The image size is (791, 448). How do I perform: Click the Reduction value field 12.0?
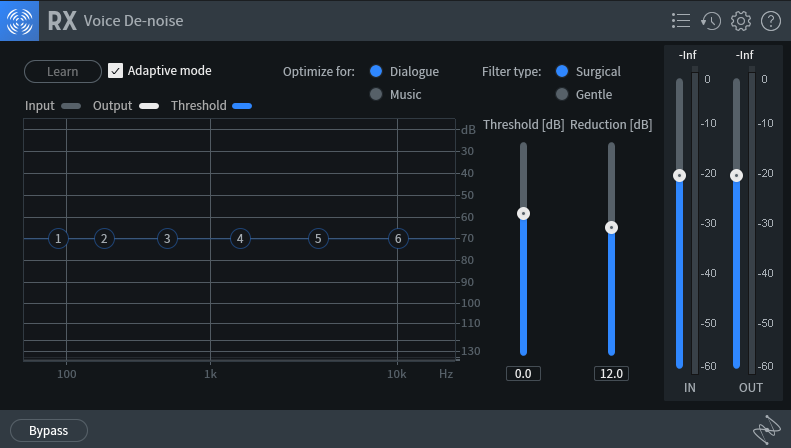[611, 373]
